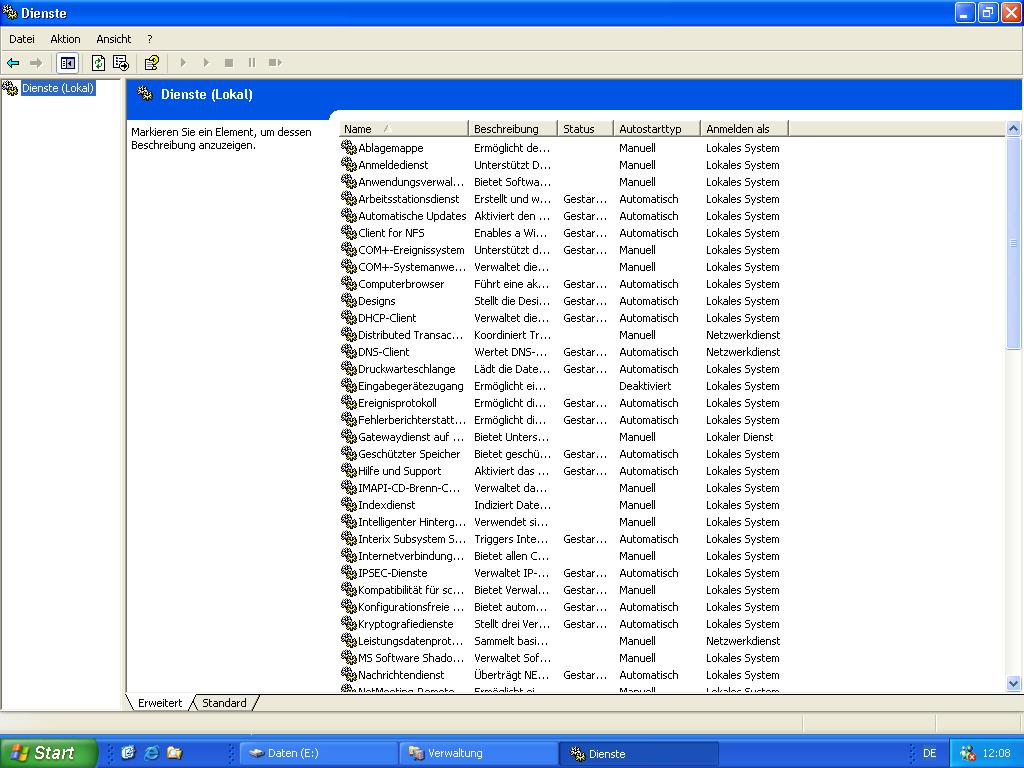
Task: Open the Datei menu
Action: click(x=22, y=39)
